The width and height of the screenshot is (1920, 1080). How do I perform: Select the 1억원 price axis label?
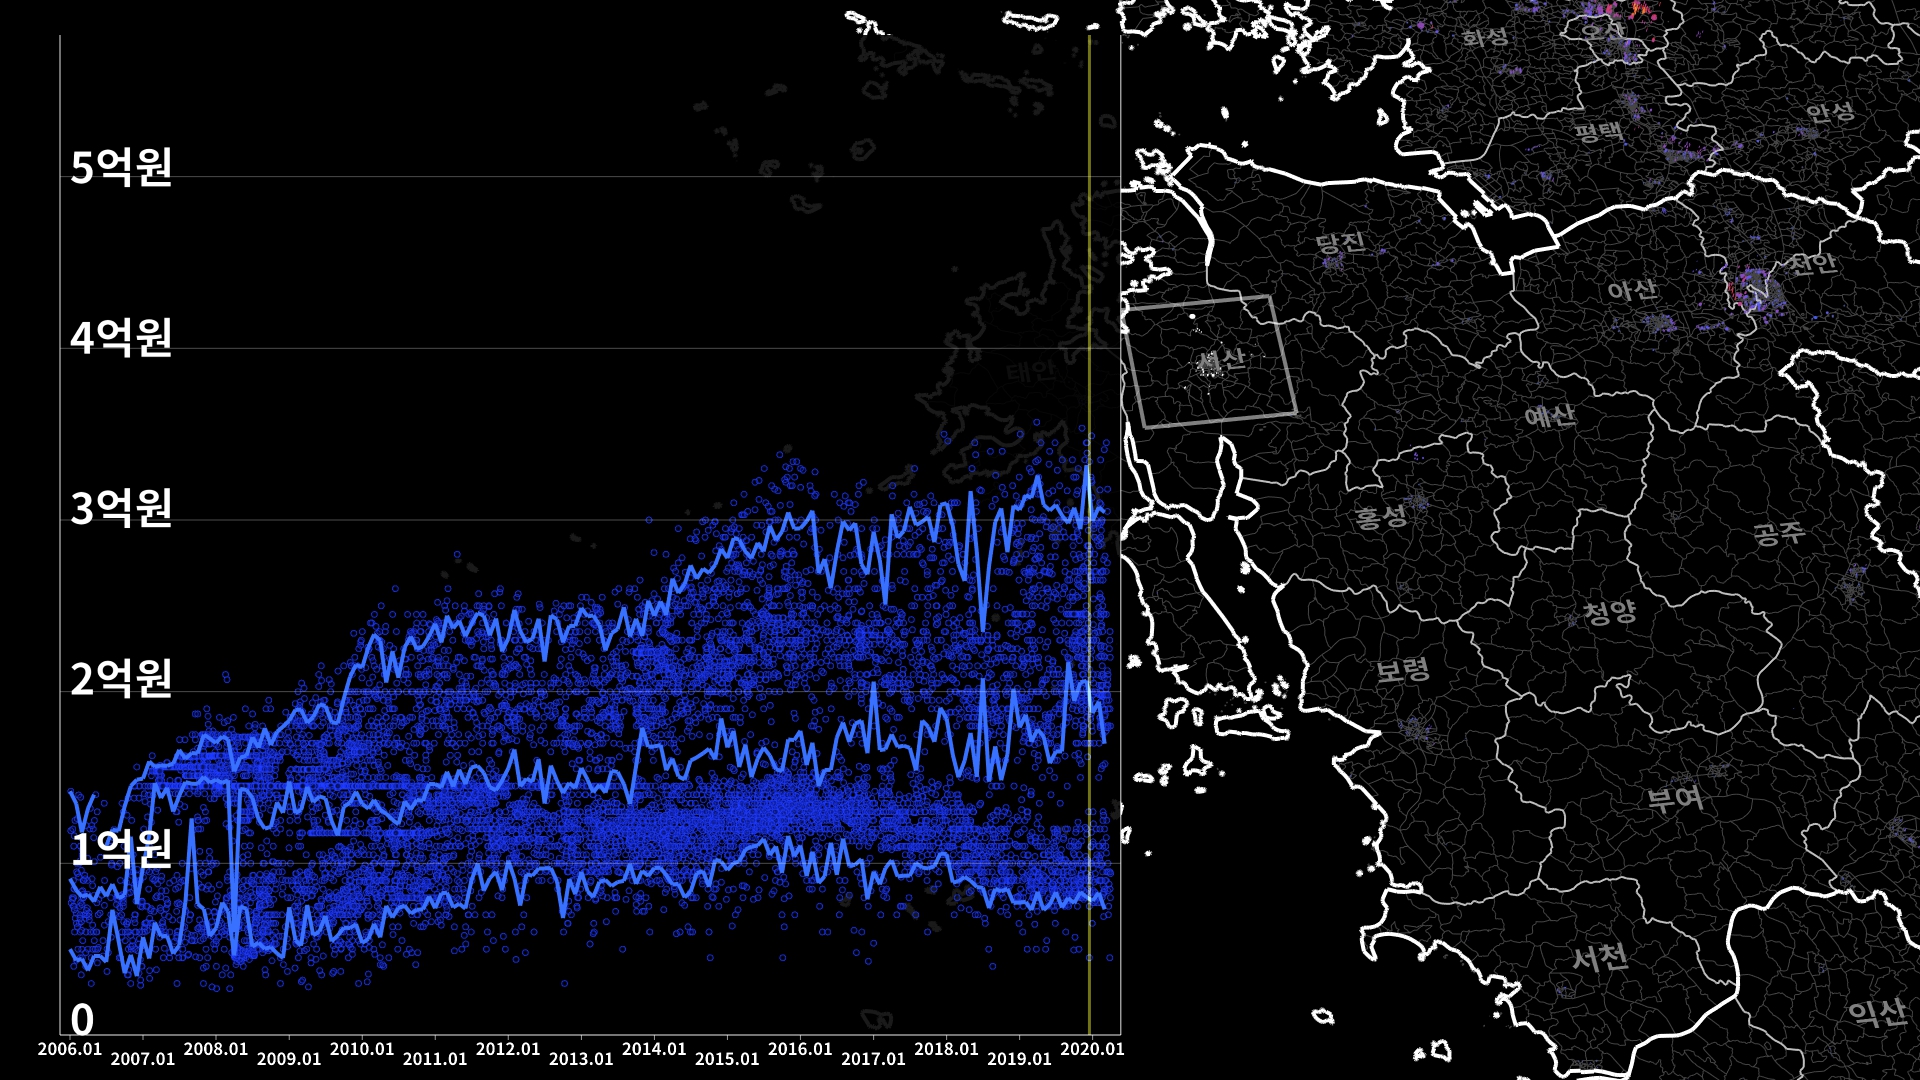pos(121,850)
